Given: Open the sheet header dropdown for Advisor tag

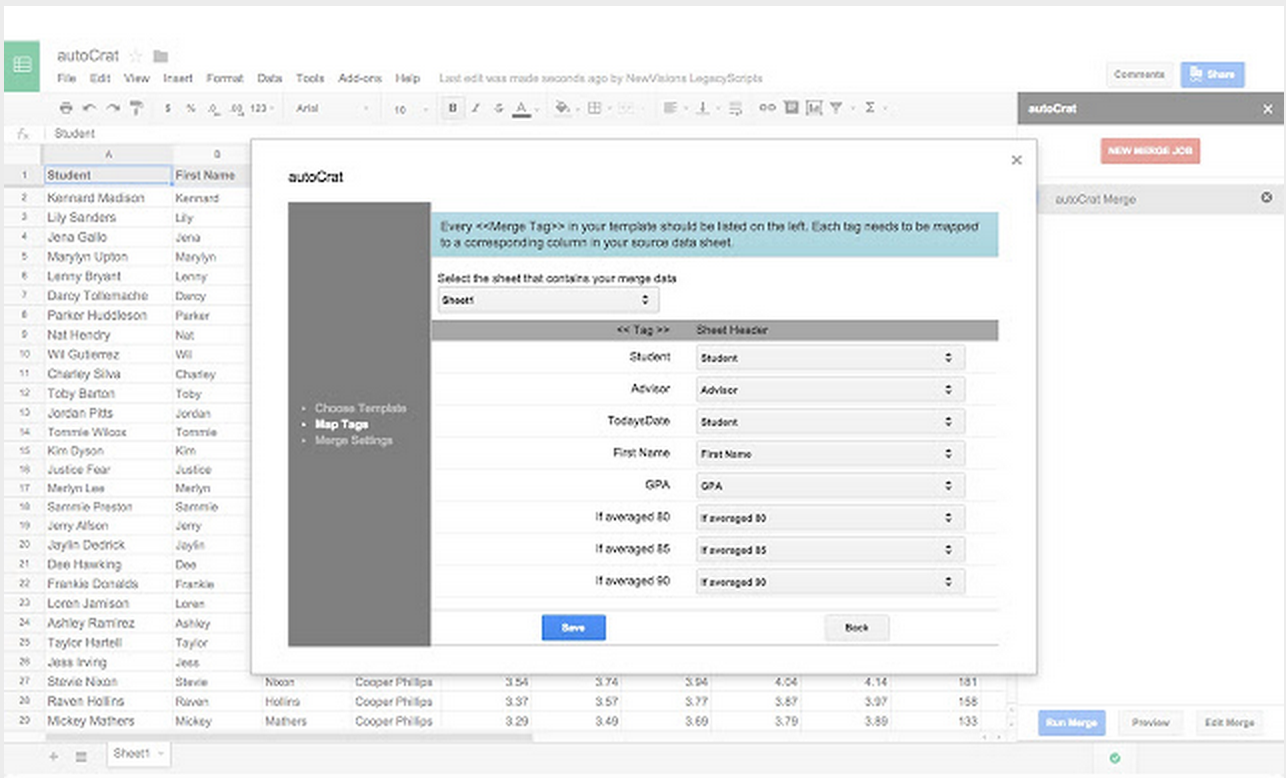Looking at the screenshot, I should (830, 389).
